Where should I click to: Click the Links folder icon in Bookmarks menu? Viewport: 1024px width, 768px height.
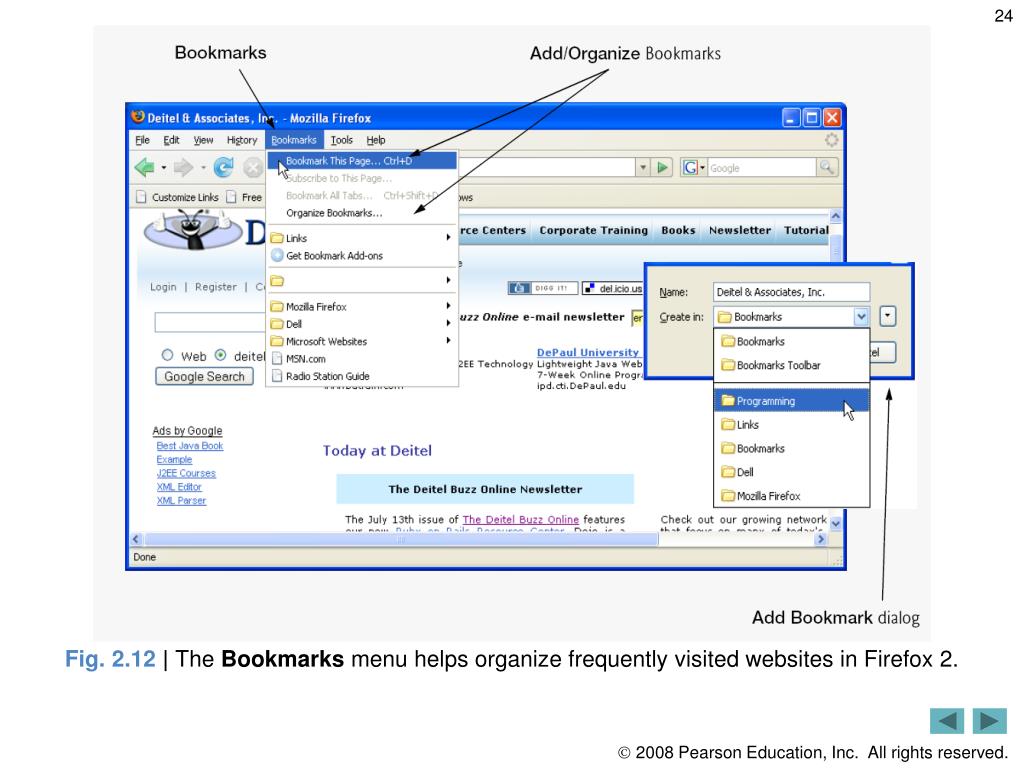point(277,238)
